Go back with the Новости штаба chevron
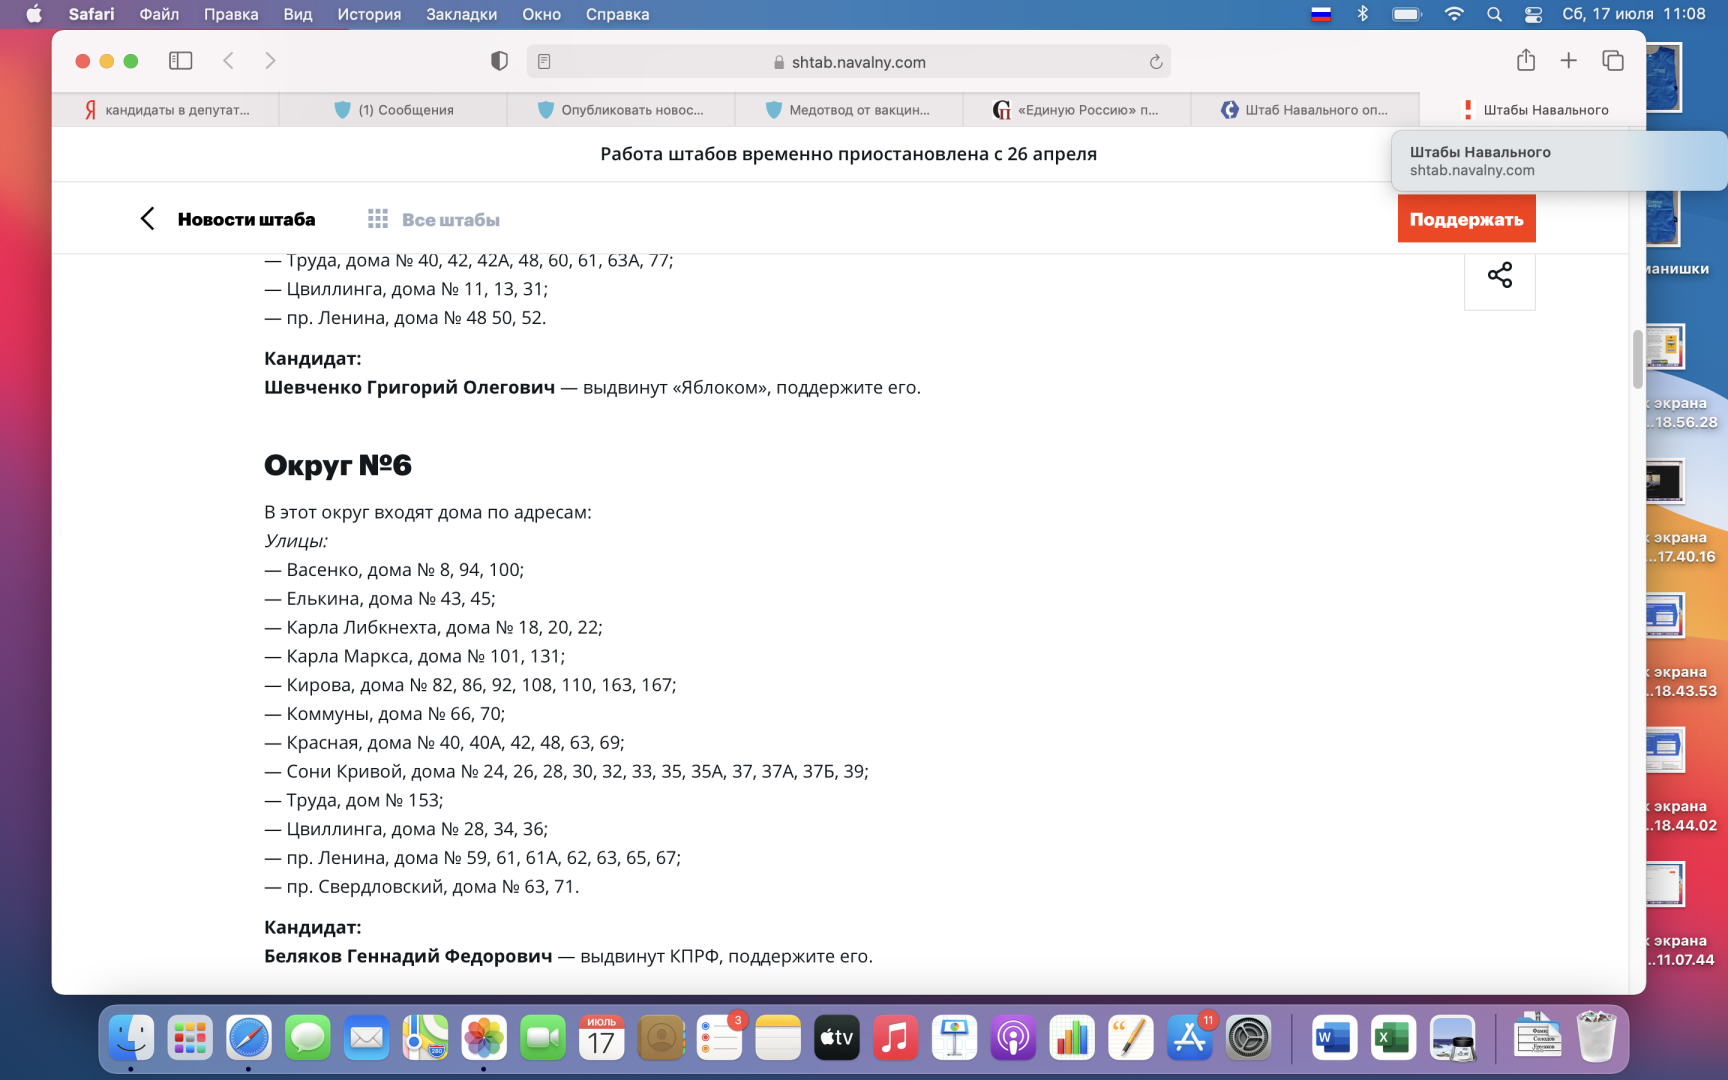This screenshot has width=1728, height=1080. (x=148, y=219)
